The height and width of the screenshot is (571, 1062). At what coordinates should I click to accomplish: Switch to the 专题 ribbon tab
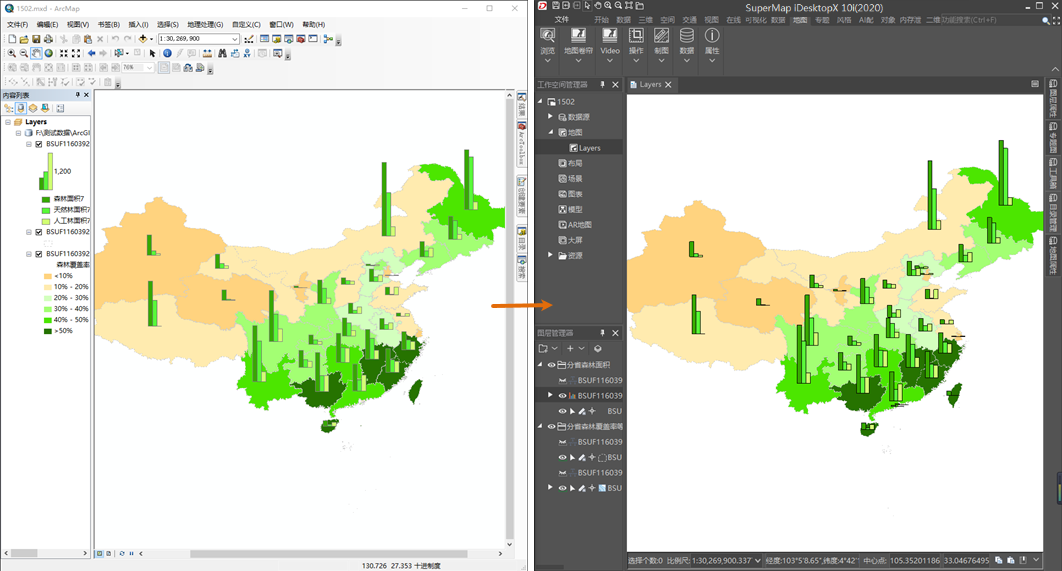822,19
